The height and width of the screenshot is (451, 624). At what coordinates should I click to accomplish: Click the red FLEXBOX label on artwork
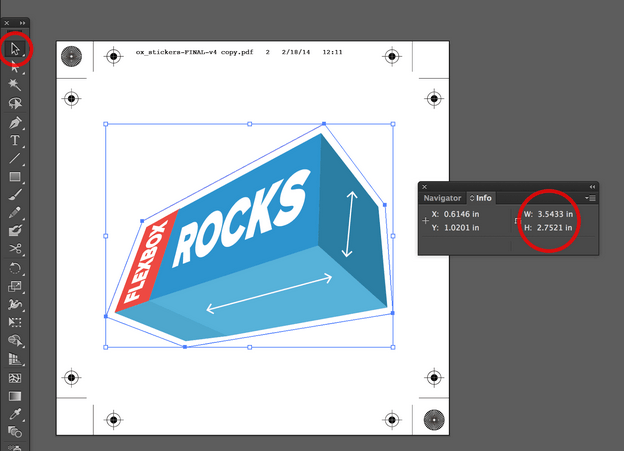click(x=146, y=262)
